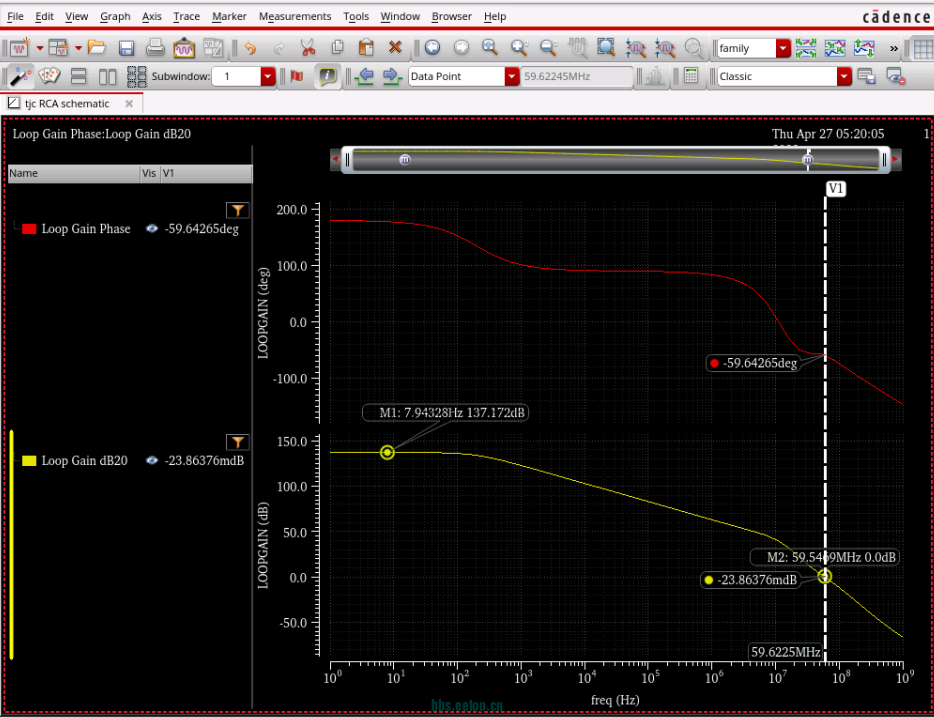Click the V1 vertical marker label

(x=836, y=189)
